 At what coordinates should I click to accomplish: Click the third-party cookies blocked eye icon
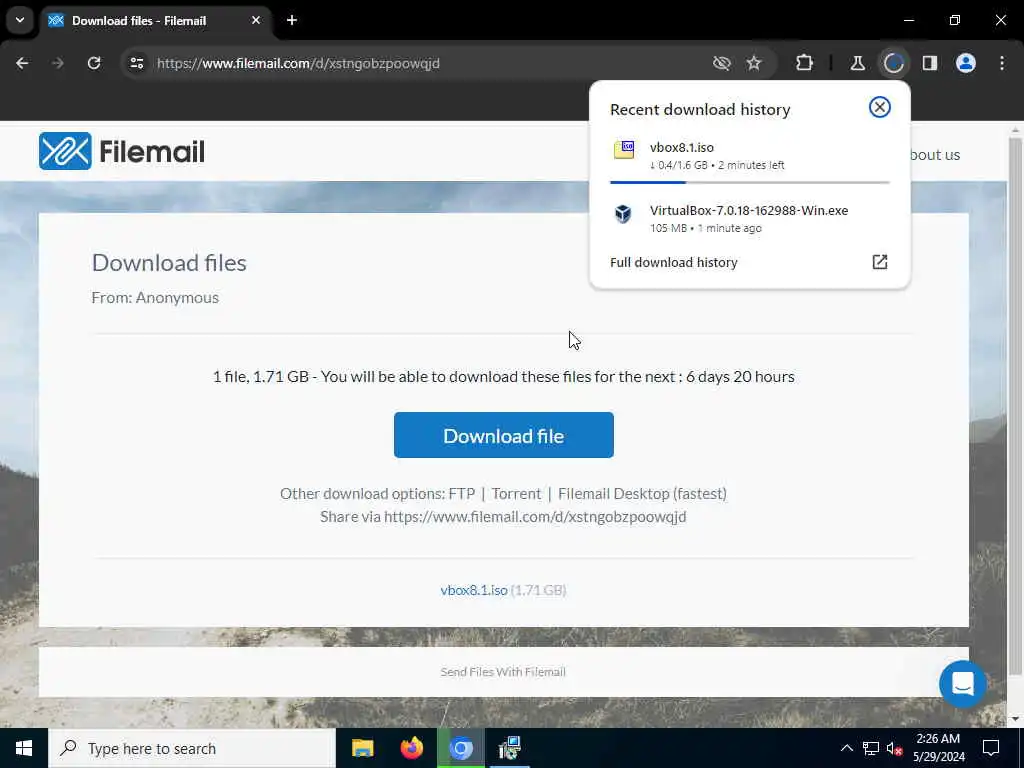(x=722, y=63)
